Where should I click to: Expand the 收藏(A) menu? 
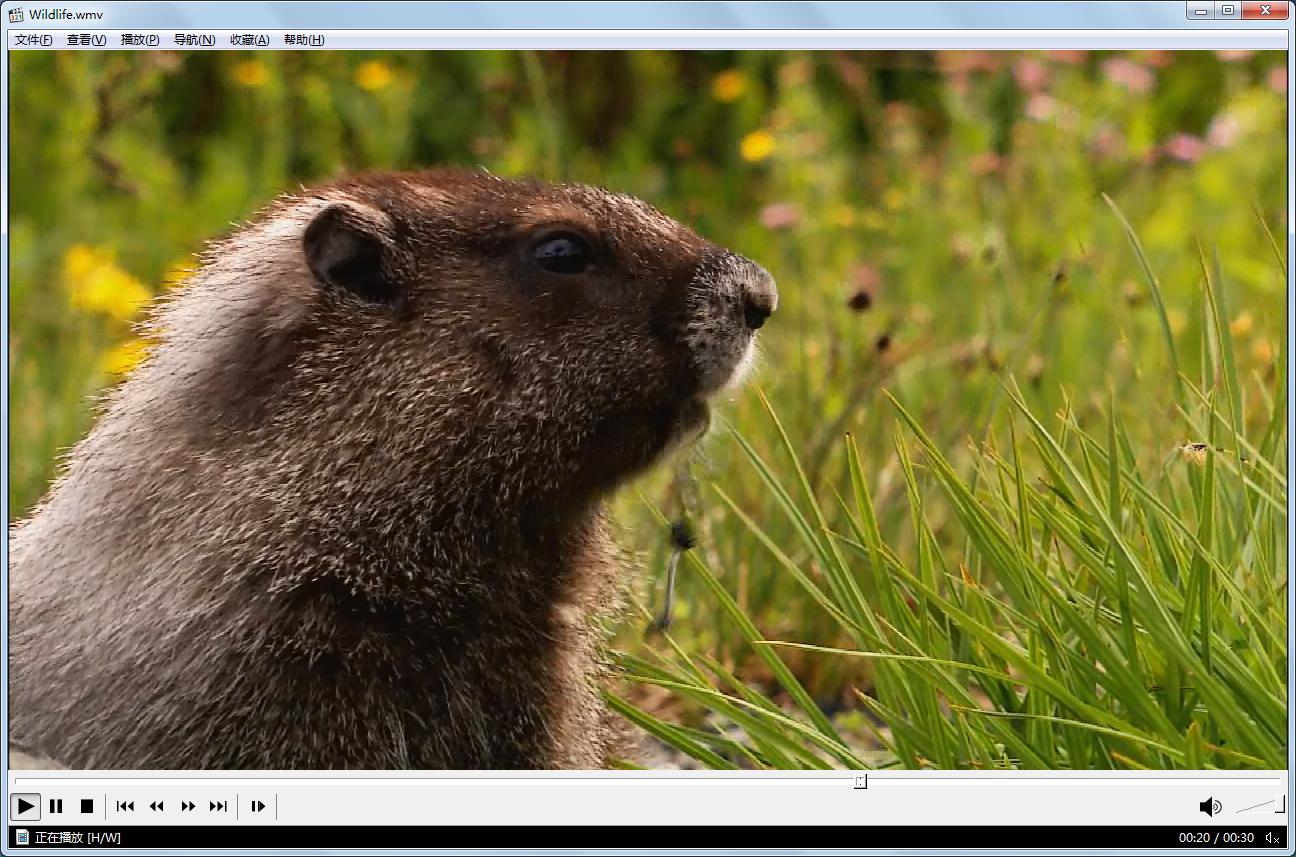click(x=249, y=40)
